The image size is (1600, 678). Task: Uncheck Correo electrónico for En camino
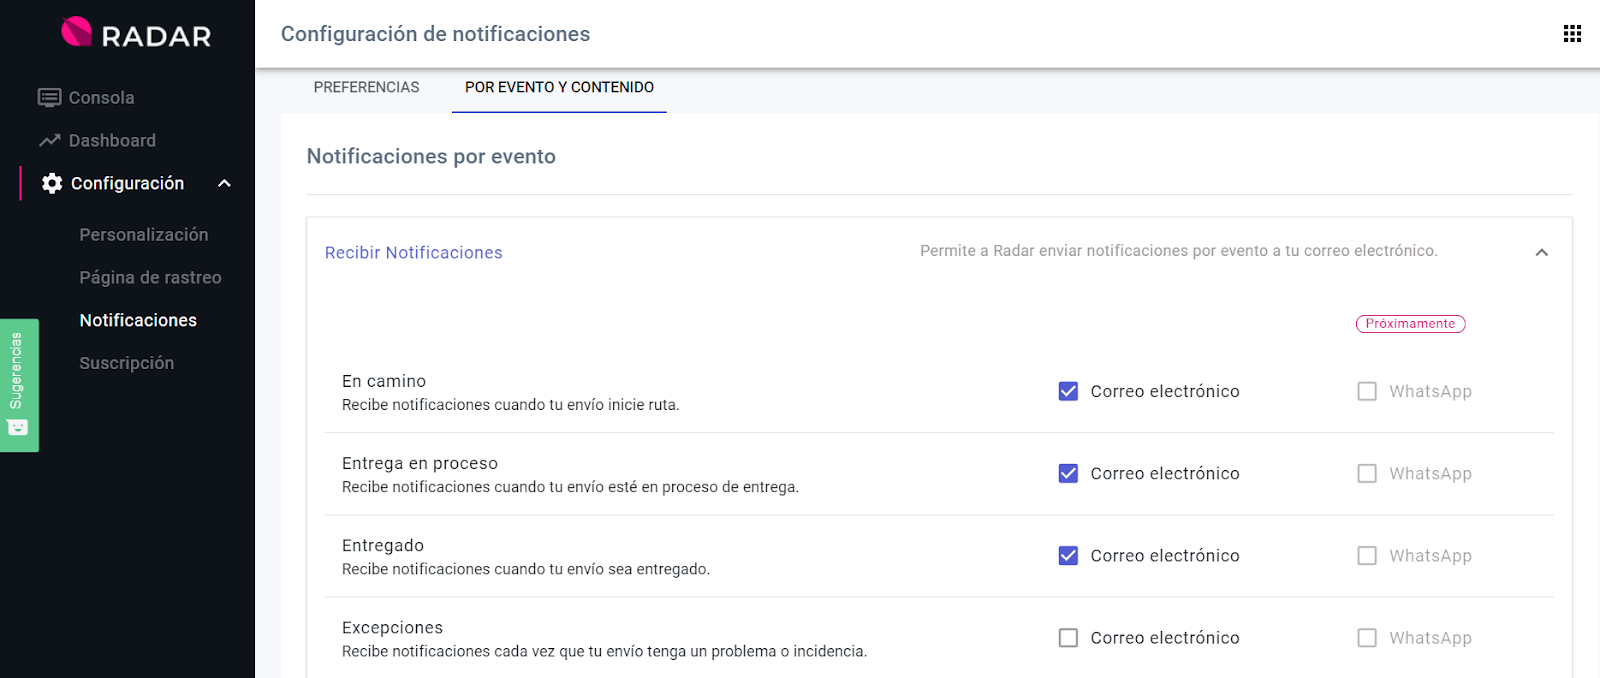point(1068,391)
